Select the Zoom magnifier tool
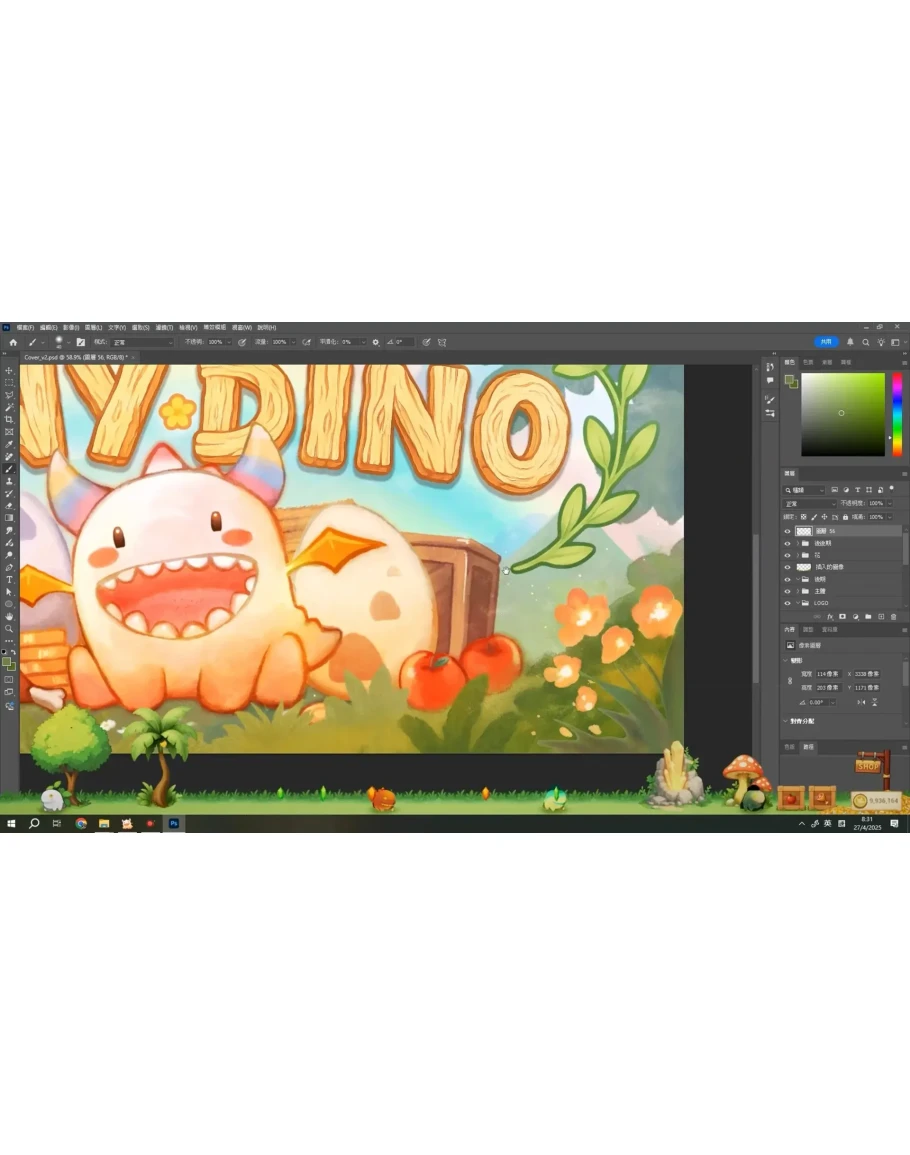The image size is (910, 1155). (9, 628)
